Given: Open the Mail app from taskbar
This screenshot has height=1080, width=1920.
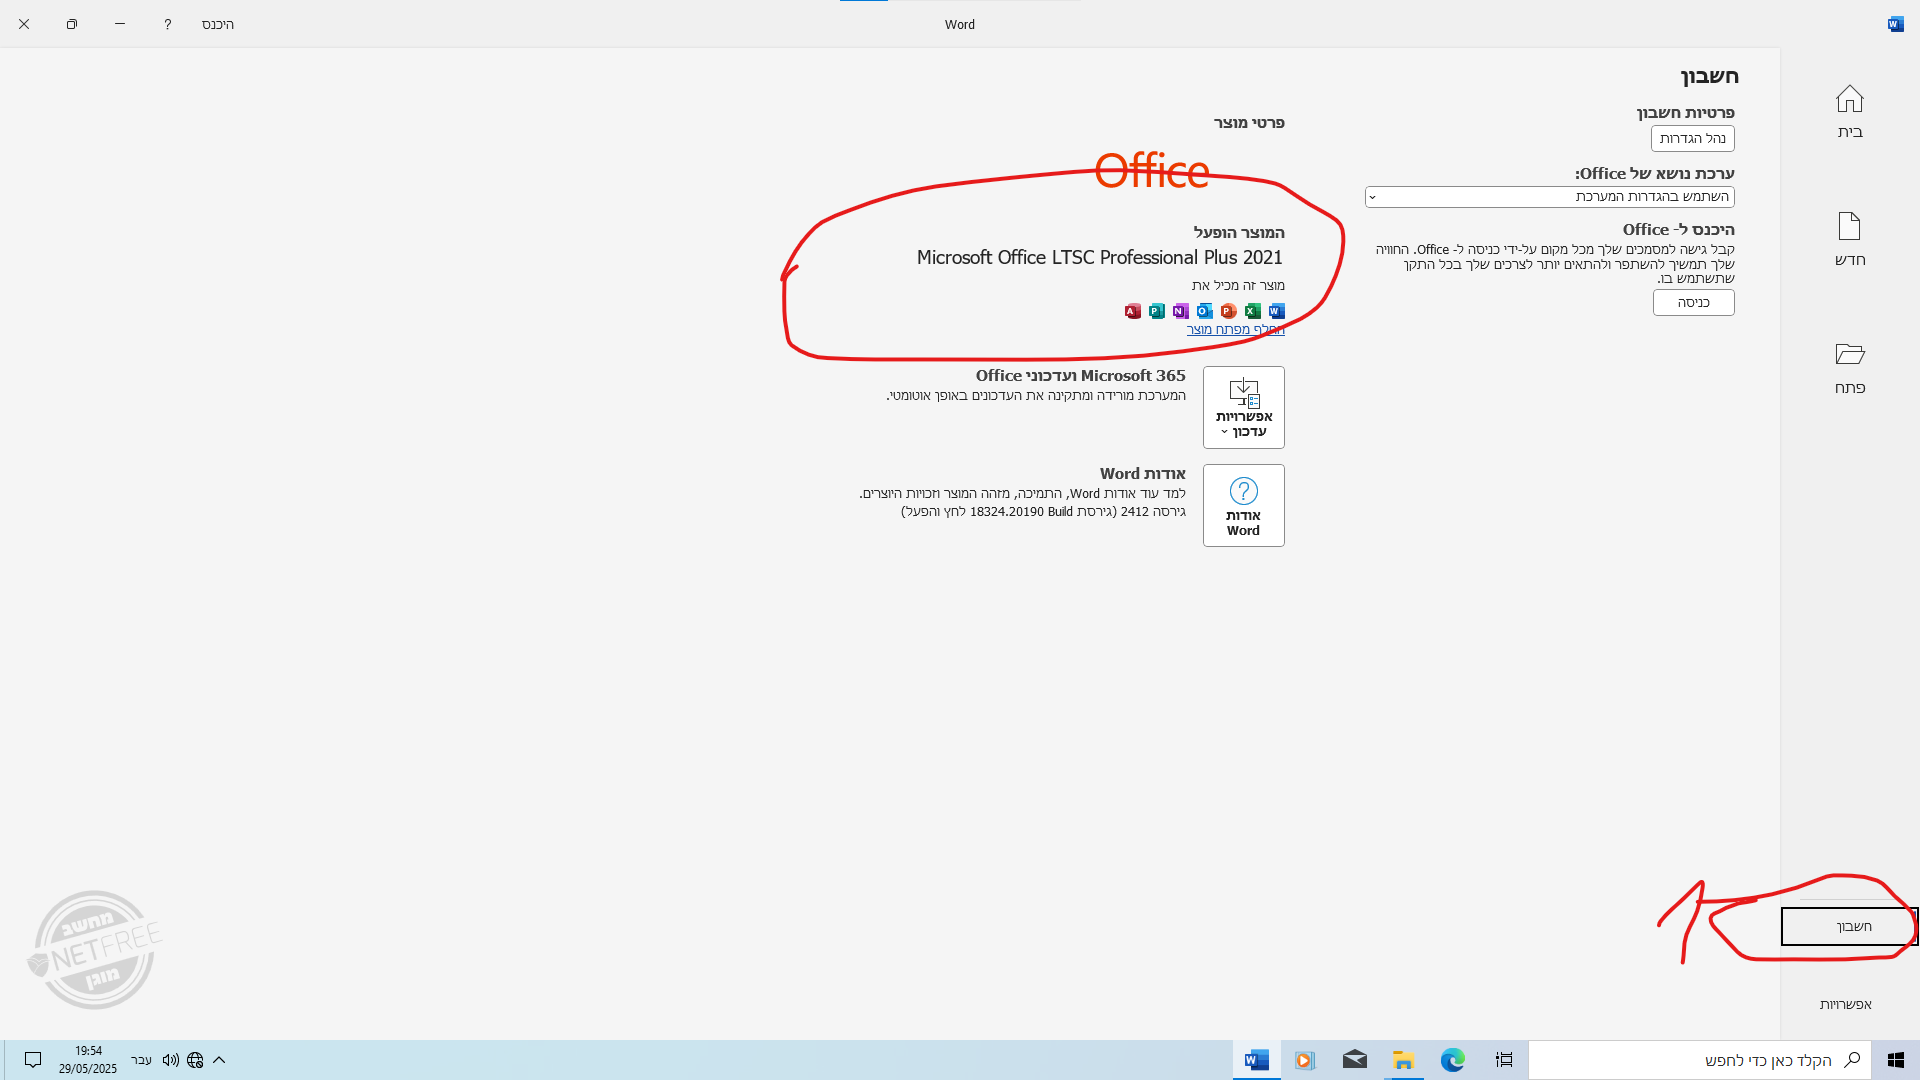Looking at the screenshot, I should click(1354, 1060).
